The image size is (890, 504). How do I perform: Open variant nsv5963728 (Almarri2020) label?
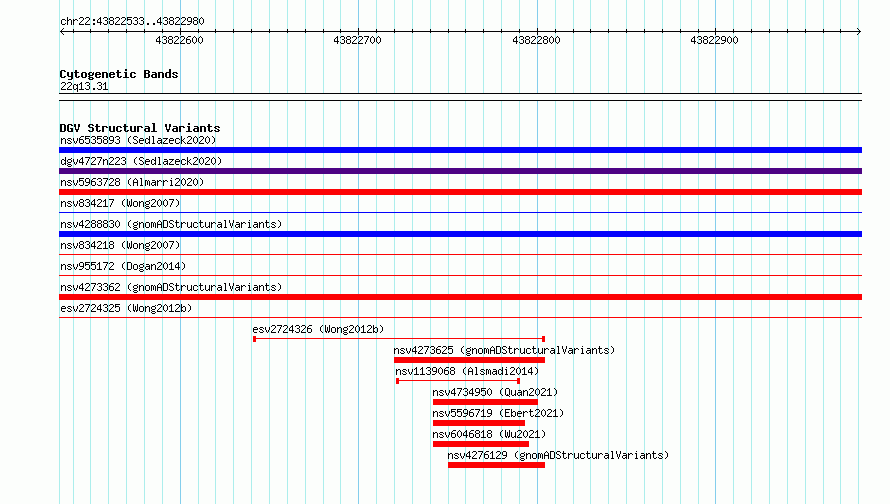pos(132,182)
